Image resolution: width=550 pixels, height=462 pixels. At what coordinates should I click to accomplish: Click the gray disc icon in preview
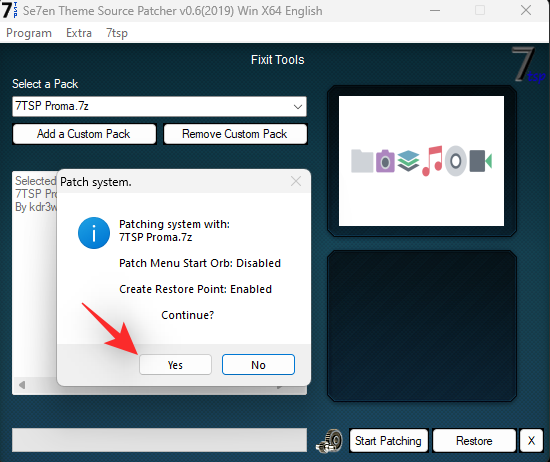click(456, 161)
